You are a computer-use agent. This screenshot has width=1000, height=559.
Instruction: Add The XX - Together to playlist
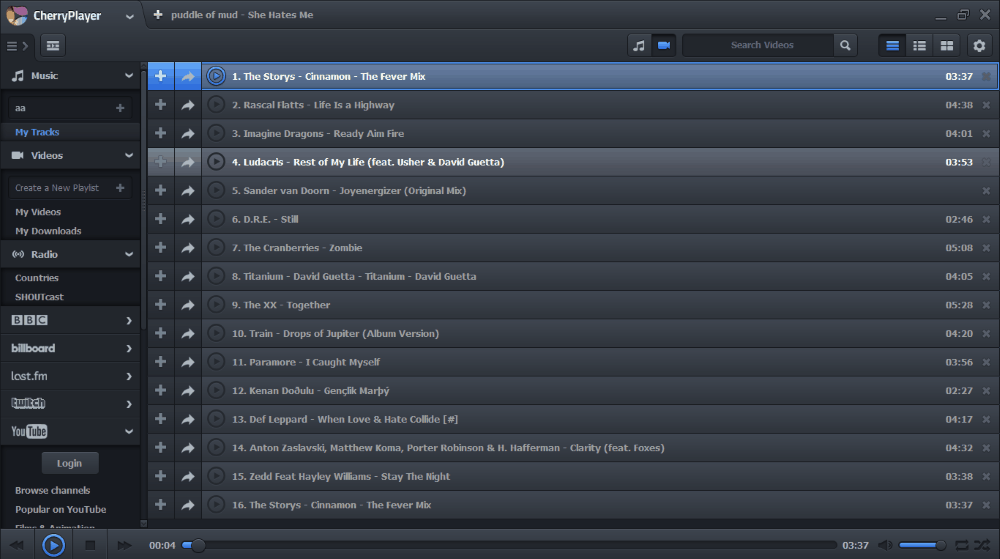[x=160, y=305]
